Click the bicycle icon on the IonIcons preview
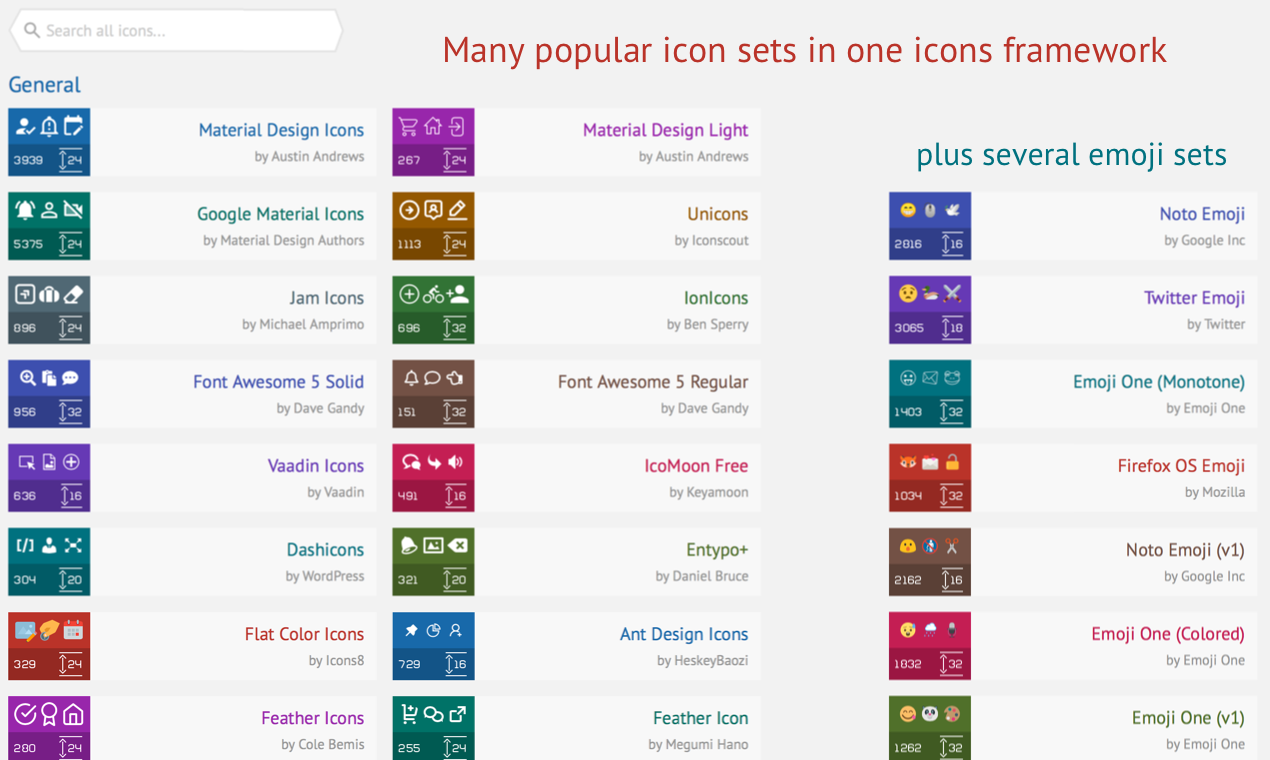 tap(434, 294)
